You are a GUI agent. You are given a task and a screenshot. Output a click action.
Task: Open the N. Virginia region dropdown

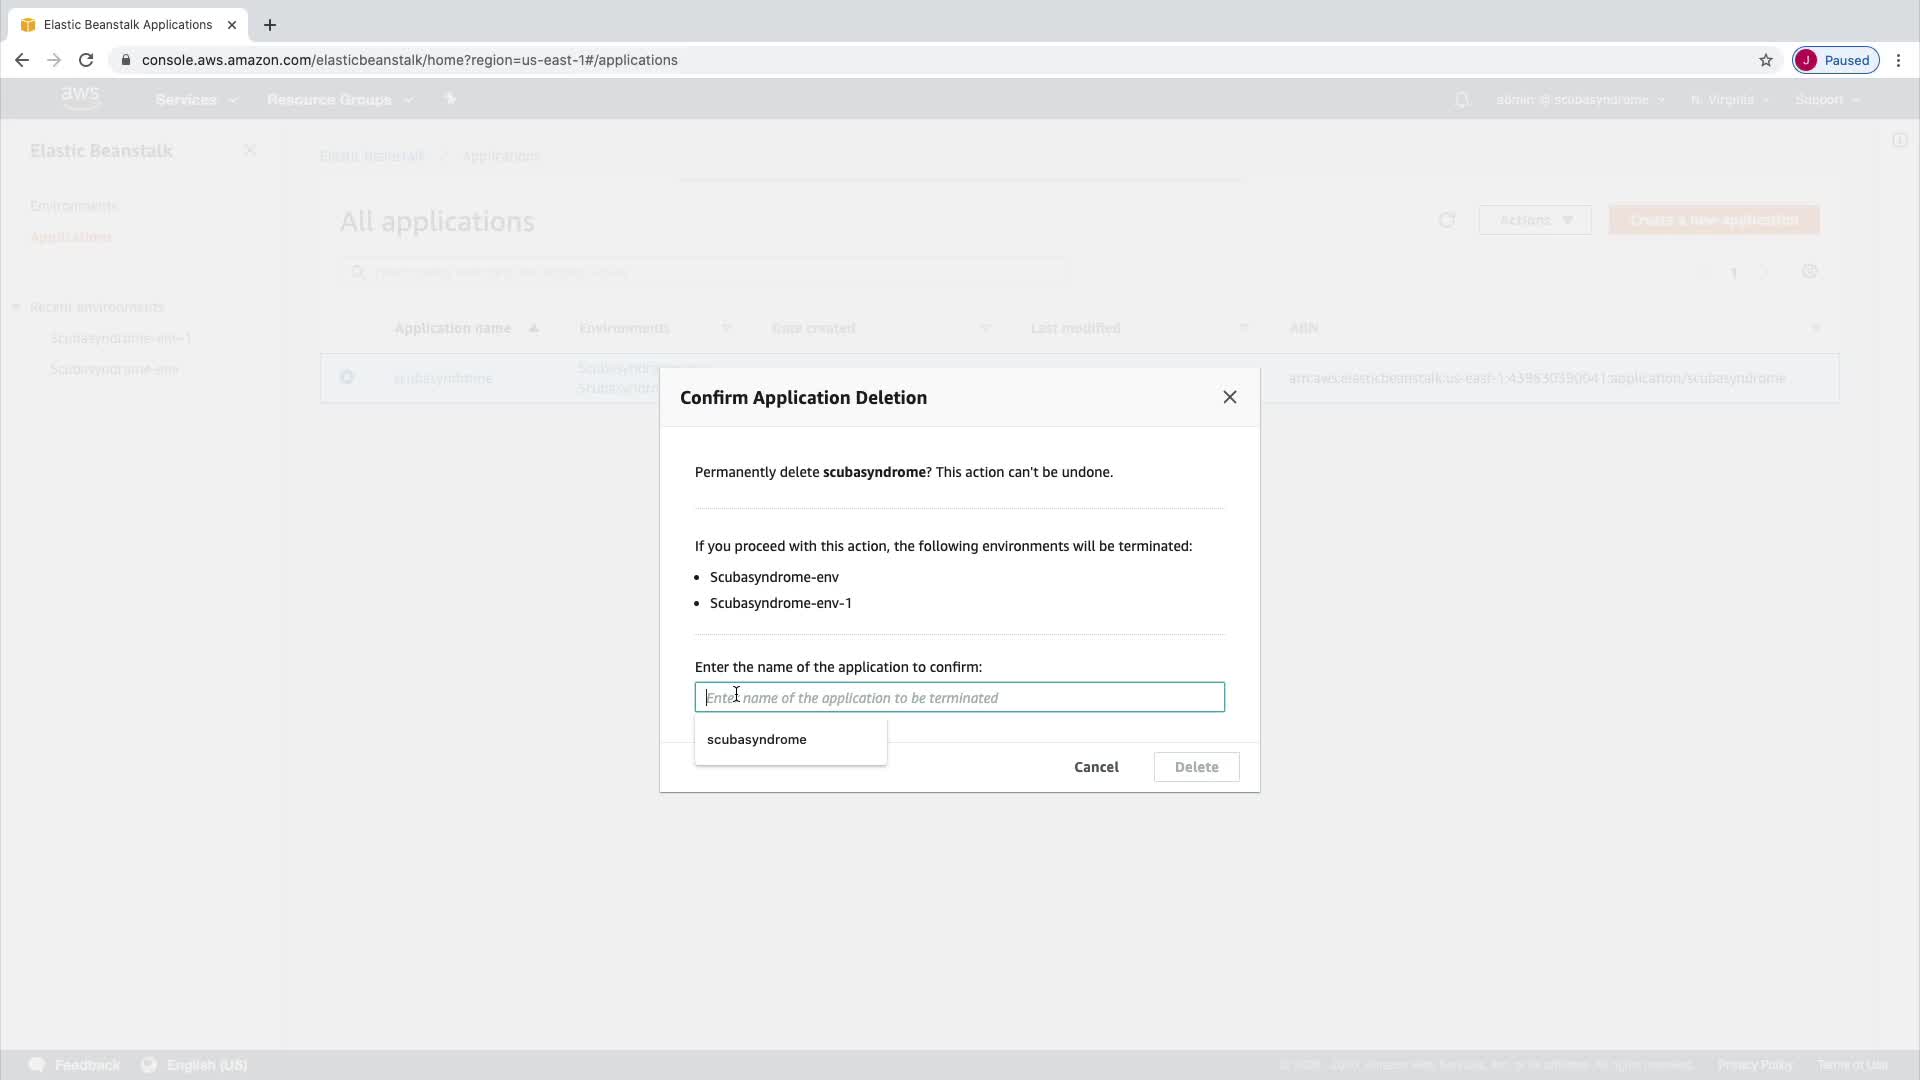[x=1729, y=100]
